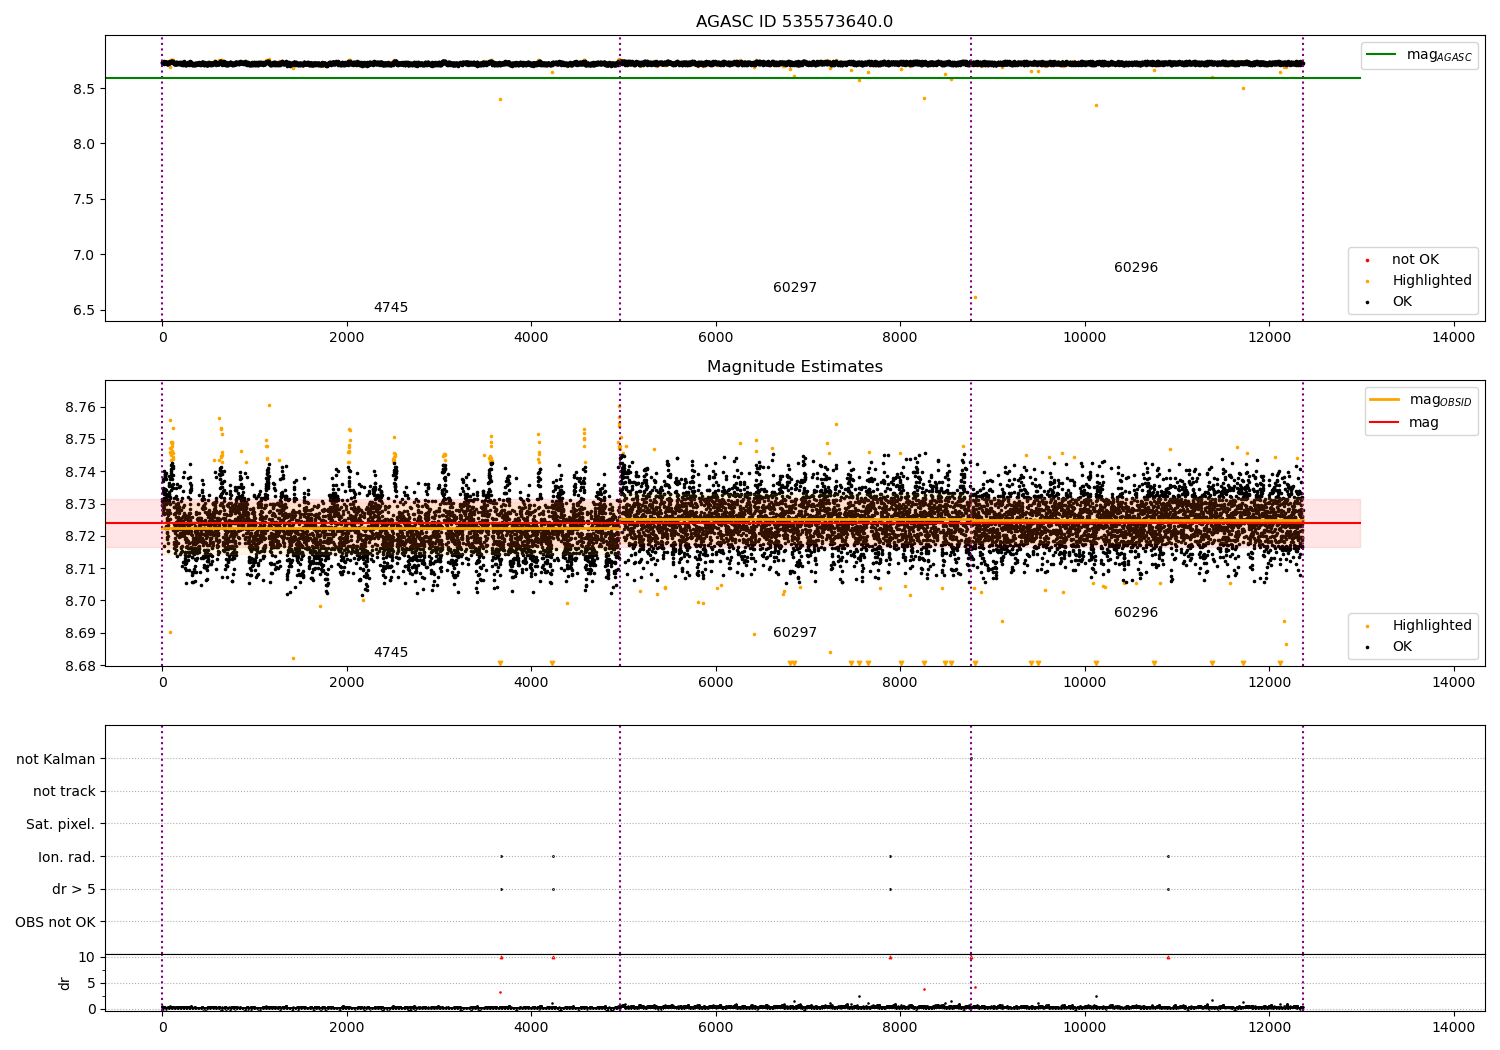Select the 'not track' row label
Screen dimensions: 1500x1050
pos(64,791)
